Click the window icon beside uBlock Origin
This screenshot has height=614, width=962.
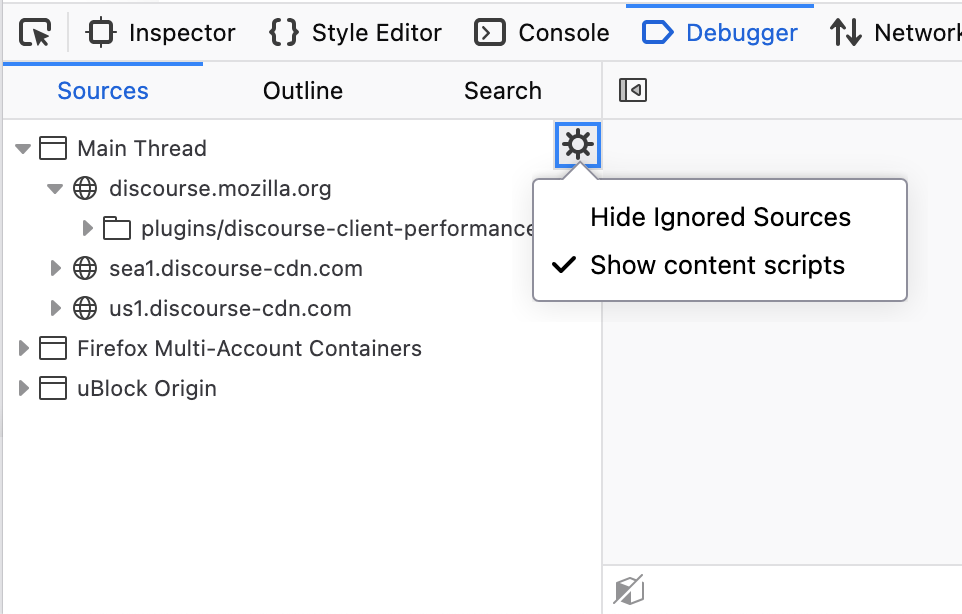pyautogui.click(x=52, y=389)
